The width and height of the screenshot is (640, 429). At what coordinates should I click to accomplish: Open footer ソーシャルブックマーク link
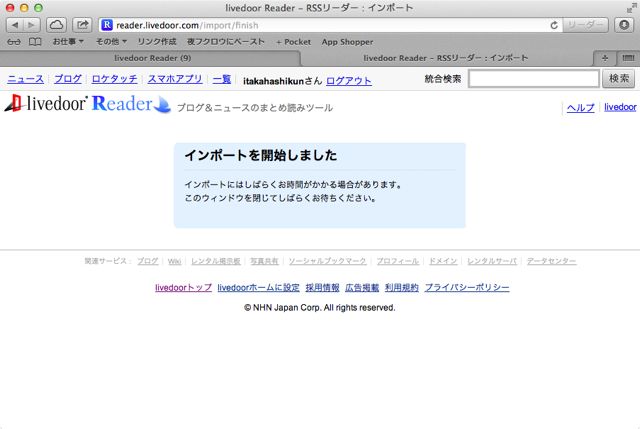point(327,261)
